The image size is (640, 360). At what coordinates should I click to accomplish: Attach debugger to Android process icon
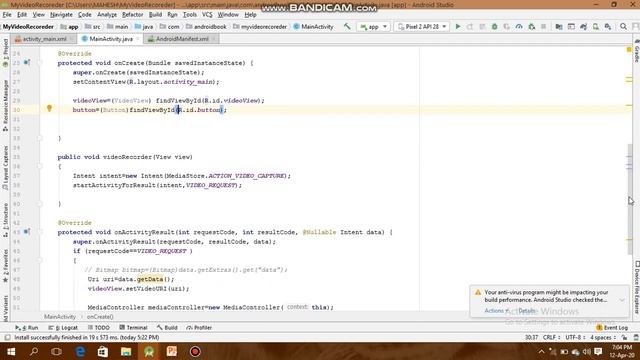point(531,27)
